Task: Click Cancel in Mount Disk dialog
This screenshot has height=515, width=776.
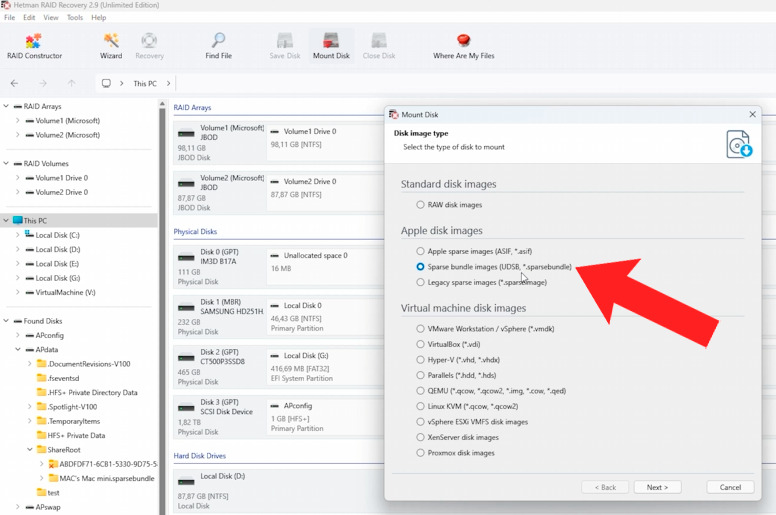Action: tap(730, 487)
